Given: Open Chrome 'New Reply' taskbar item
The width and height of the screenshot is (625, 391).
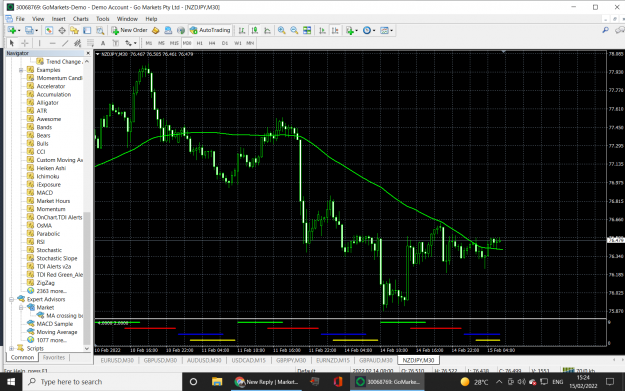Looking at the screenshot, I should pyautogui.click(x=266, y=382).
